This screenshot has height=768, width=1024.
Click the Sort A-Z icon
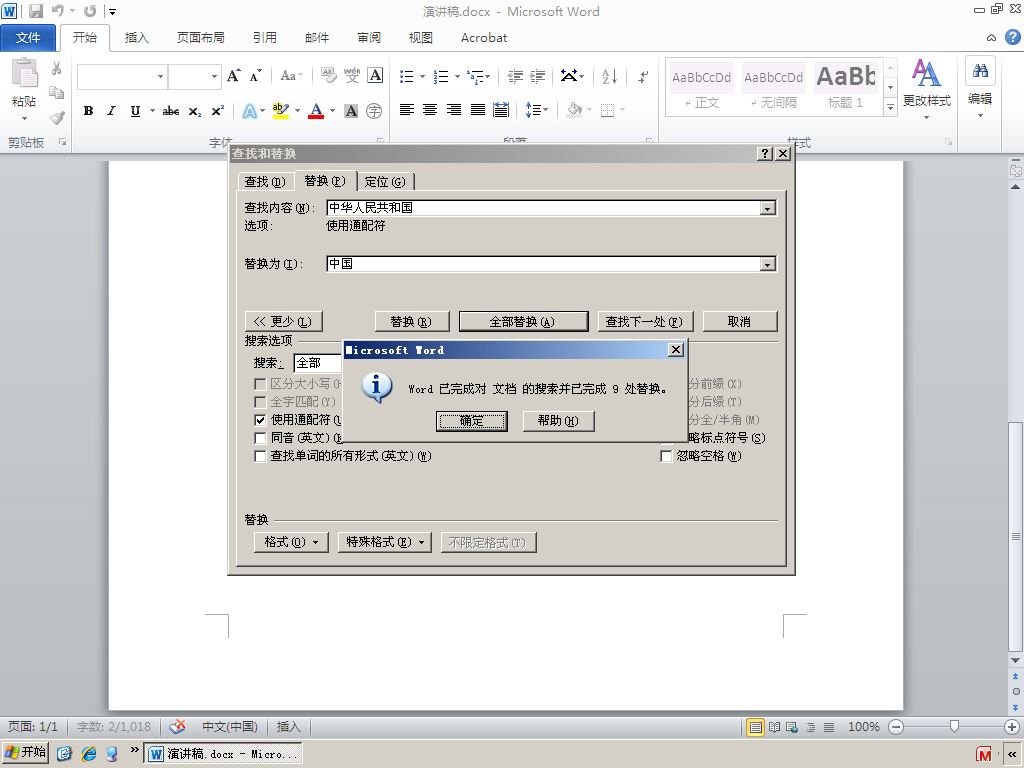pyautogui.click(x=609, y=76)
